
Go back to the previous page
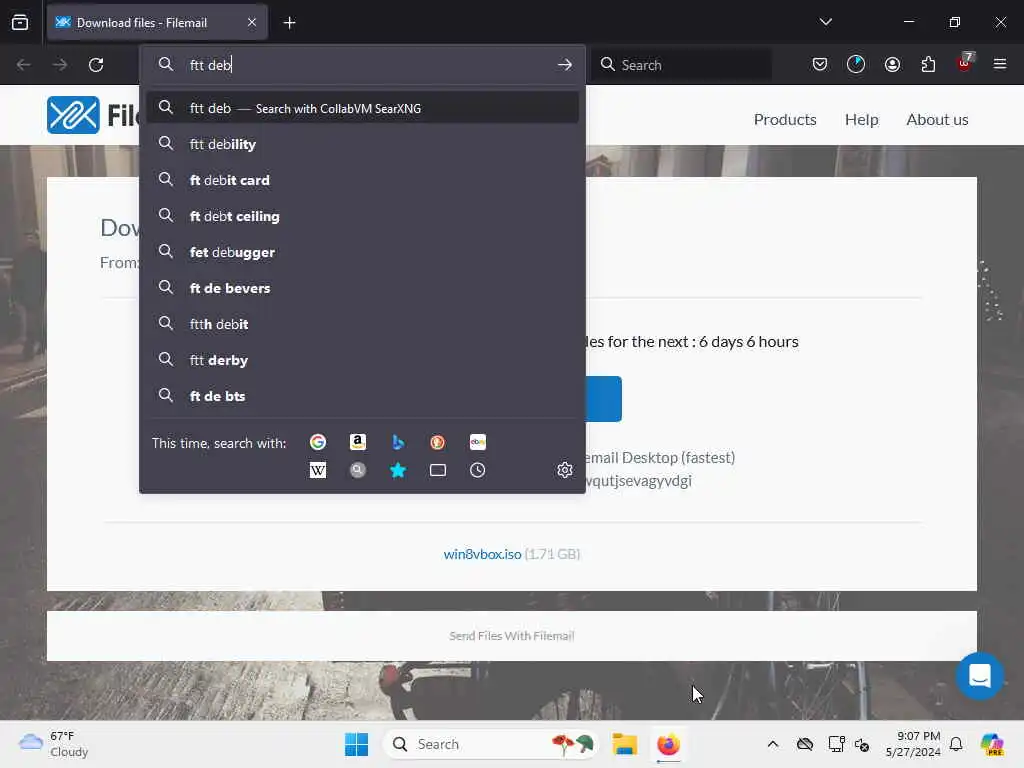24,65
